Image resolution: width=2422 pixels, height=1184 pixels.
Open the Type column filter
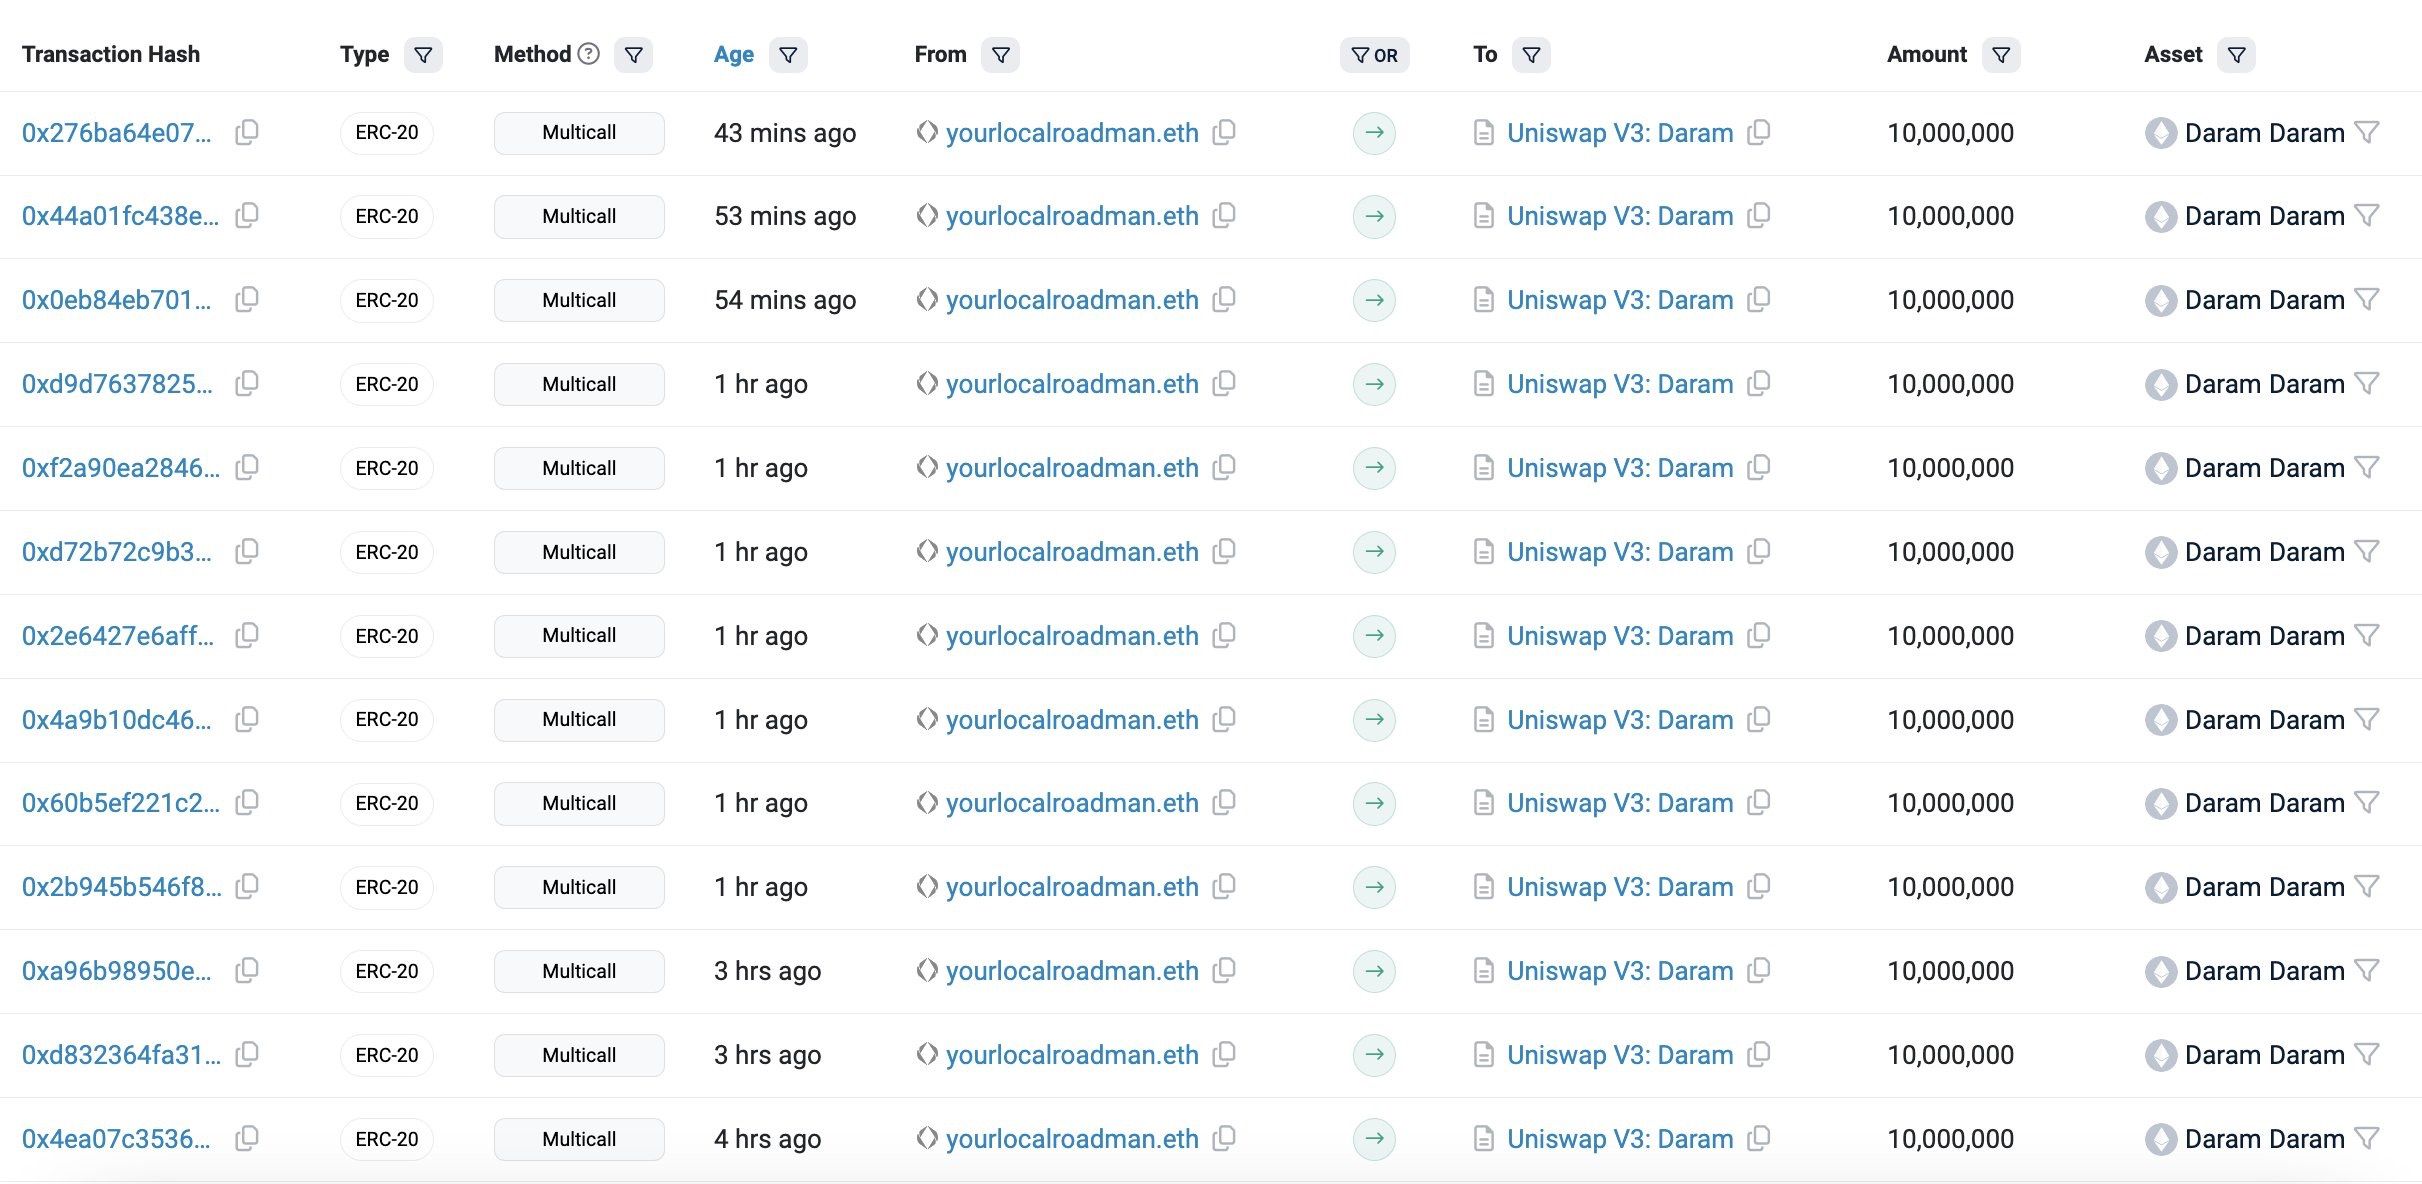(423, 55)
